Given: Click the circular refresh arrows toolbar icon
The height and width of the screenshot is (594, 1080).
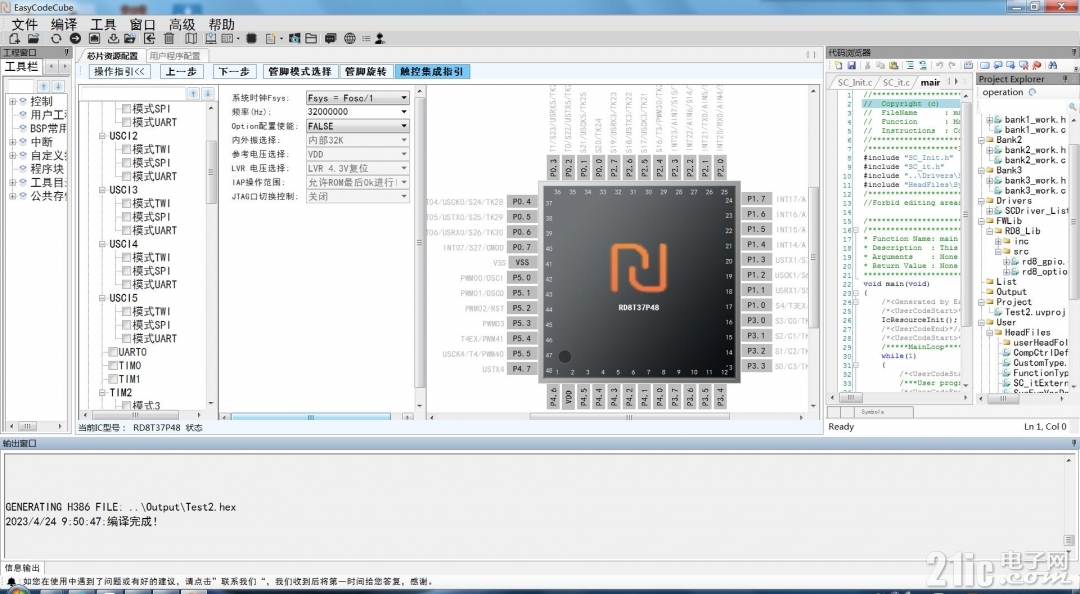Looking at the screenshot, I should tap(56, 39).
